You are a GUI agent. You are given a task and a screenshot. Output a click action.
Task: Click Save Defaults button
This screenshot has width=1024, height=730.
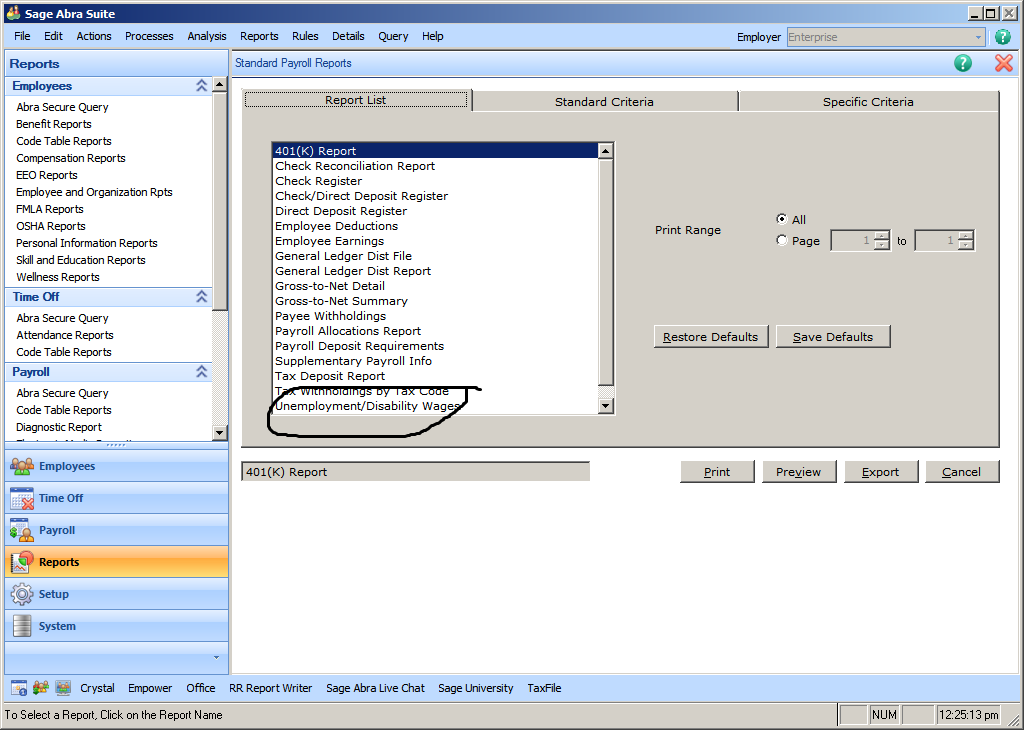point(833,336)
